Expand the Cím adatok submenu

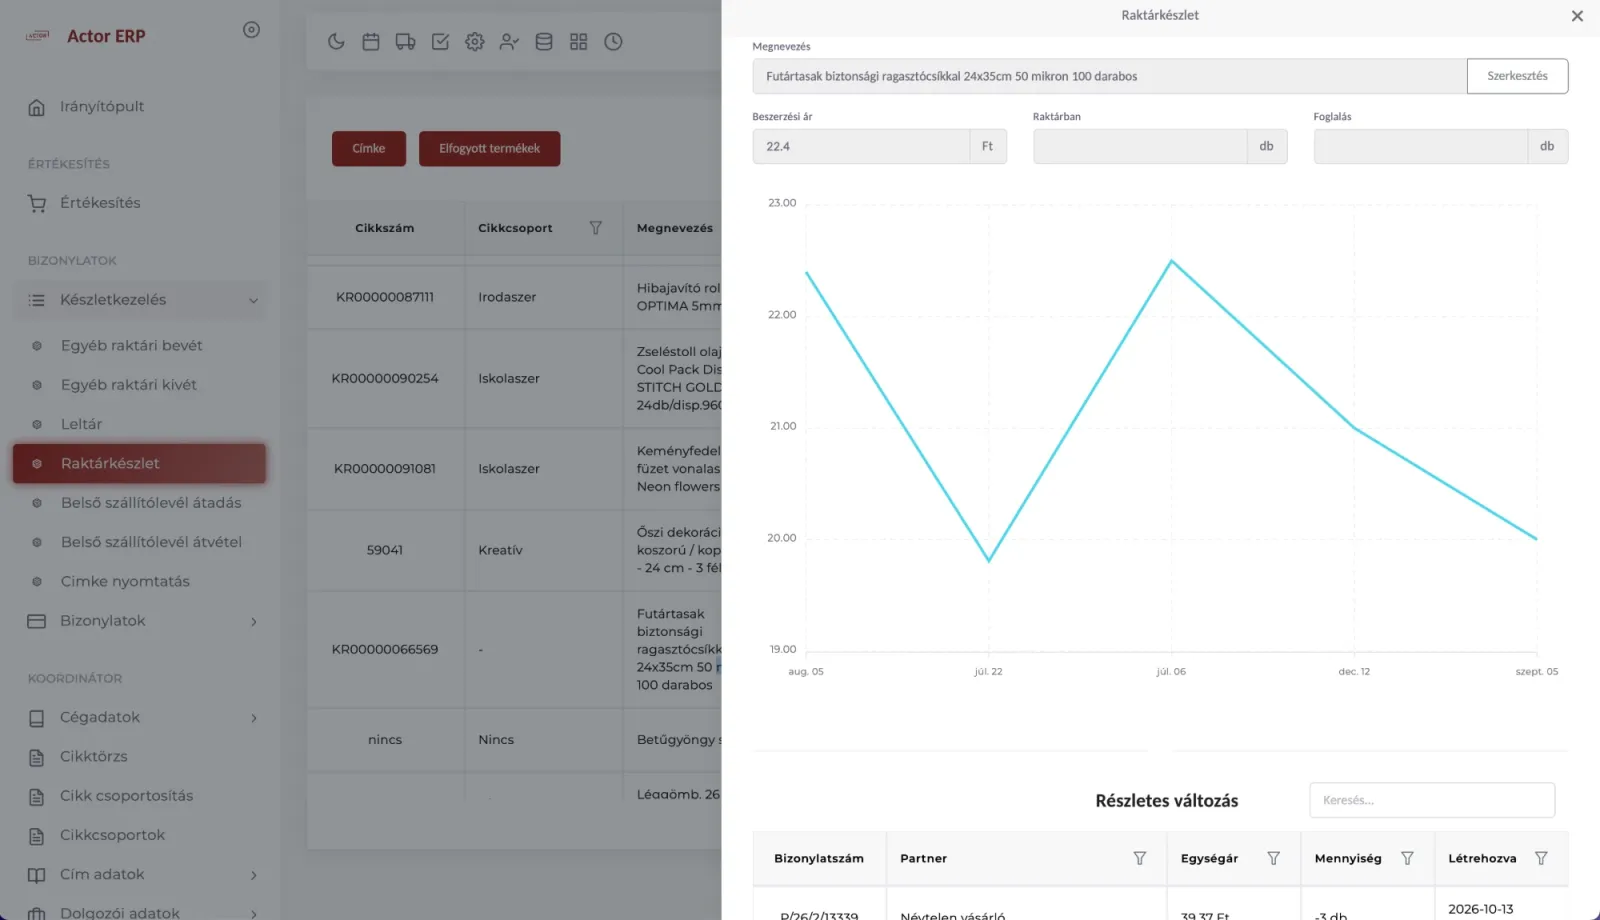click(140, 875)
